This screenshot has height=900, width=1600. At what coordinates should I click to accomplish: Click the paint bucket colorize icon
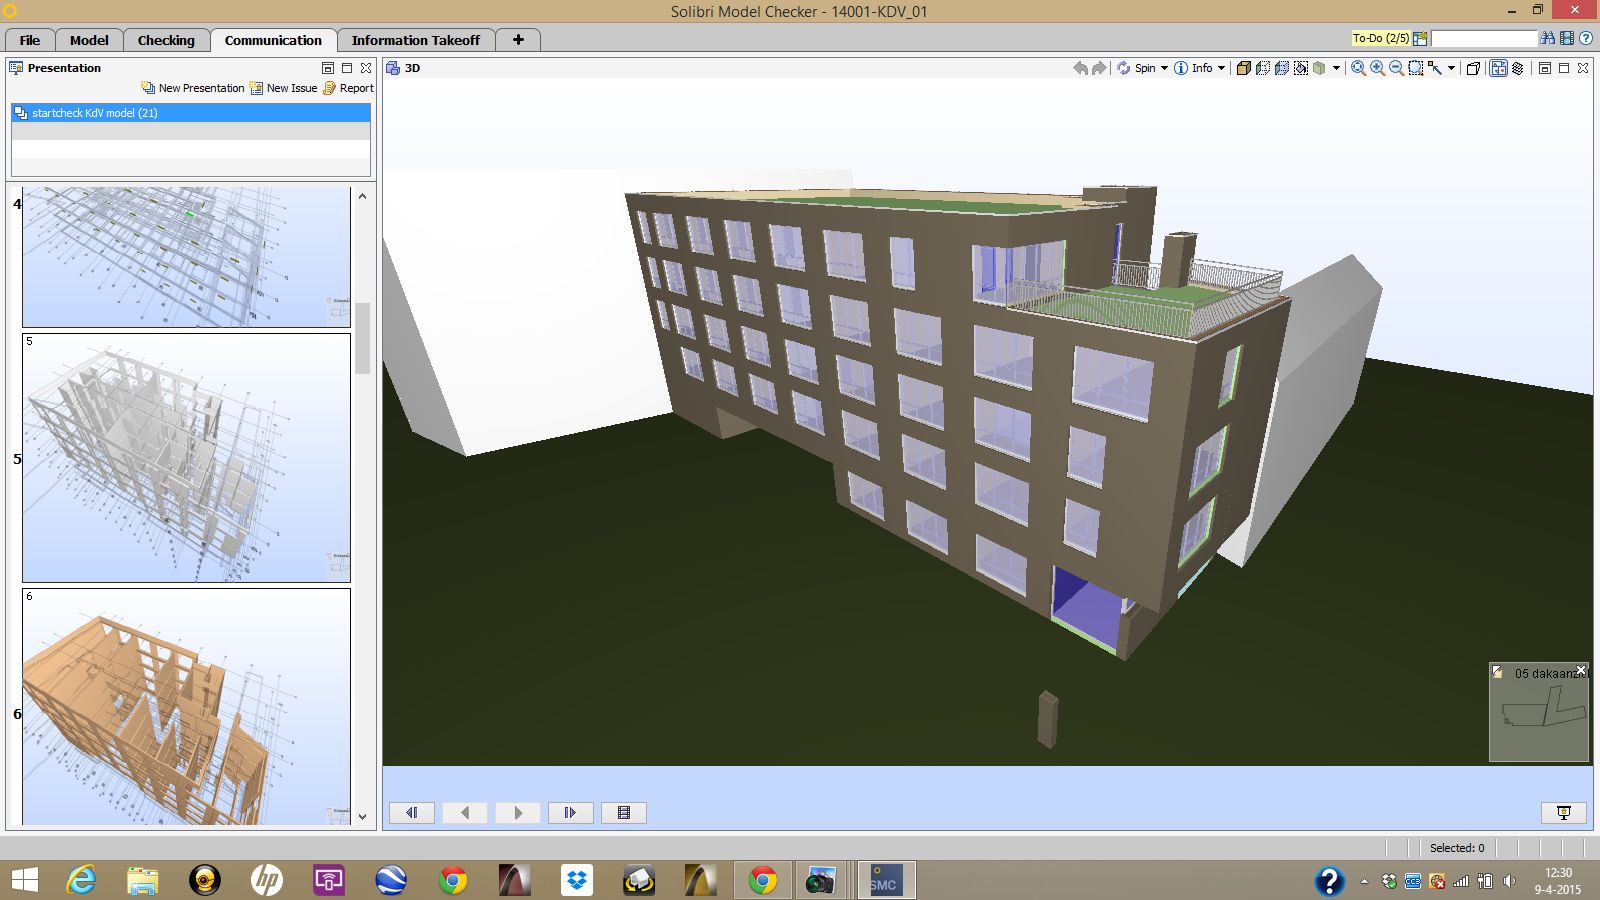click(x=1301, y=68)
